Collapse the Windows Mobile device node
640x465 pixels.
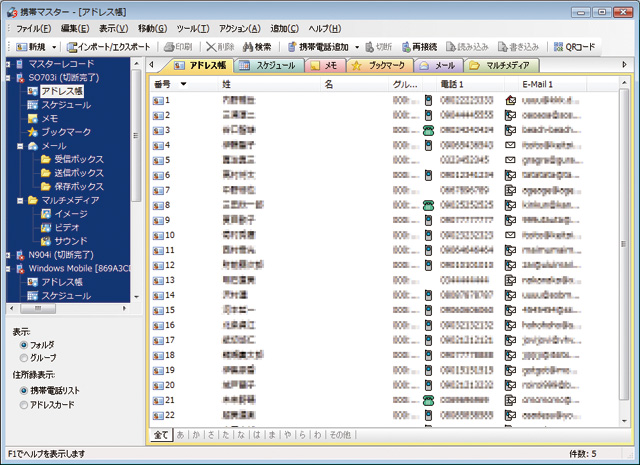point(8,269)
